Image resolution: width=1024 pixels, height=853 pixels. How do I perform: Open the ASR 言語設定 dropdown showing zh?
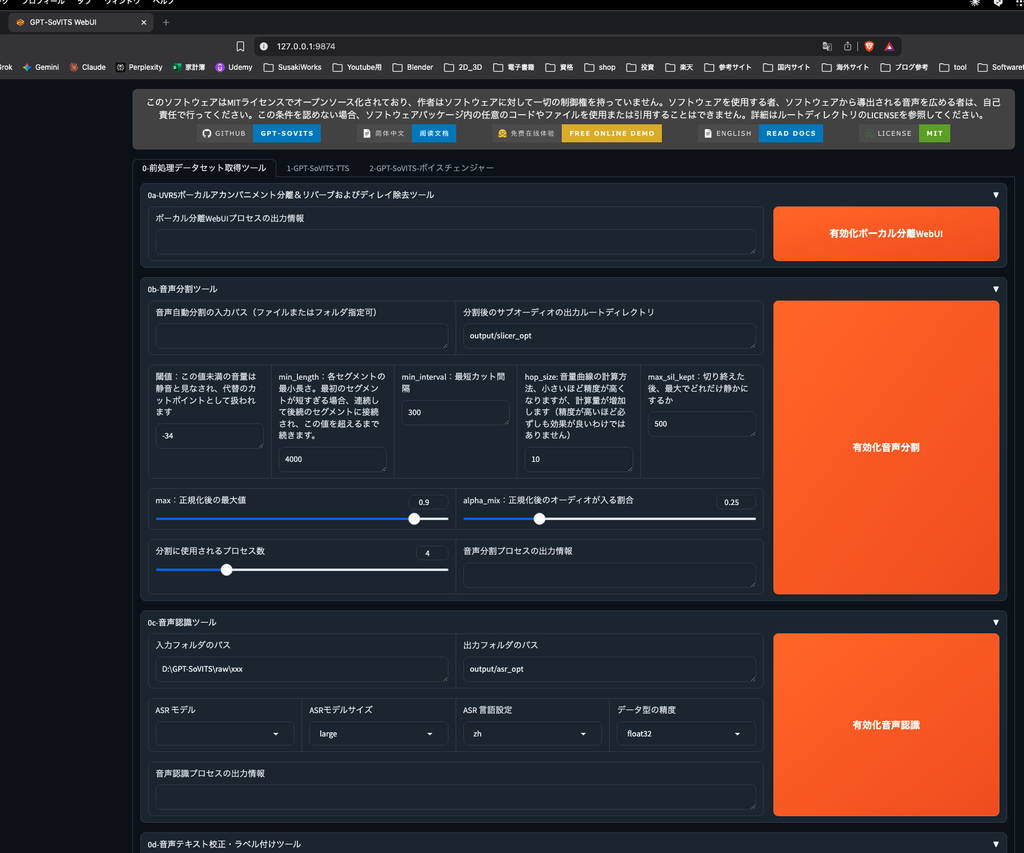[532, 733]
